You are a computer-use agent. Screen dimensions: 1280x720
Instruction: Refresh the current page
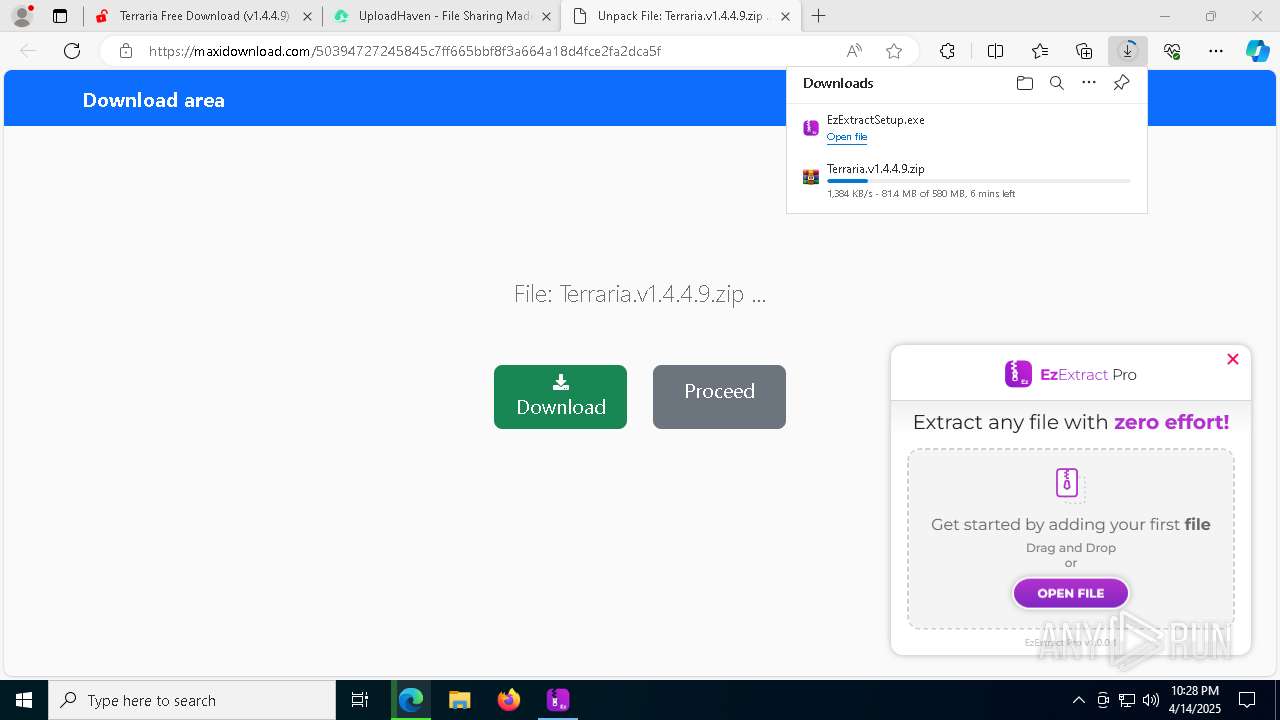72,51
